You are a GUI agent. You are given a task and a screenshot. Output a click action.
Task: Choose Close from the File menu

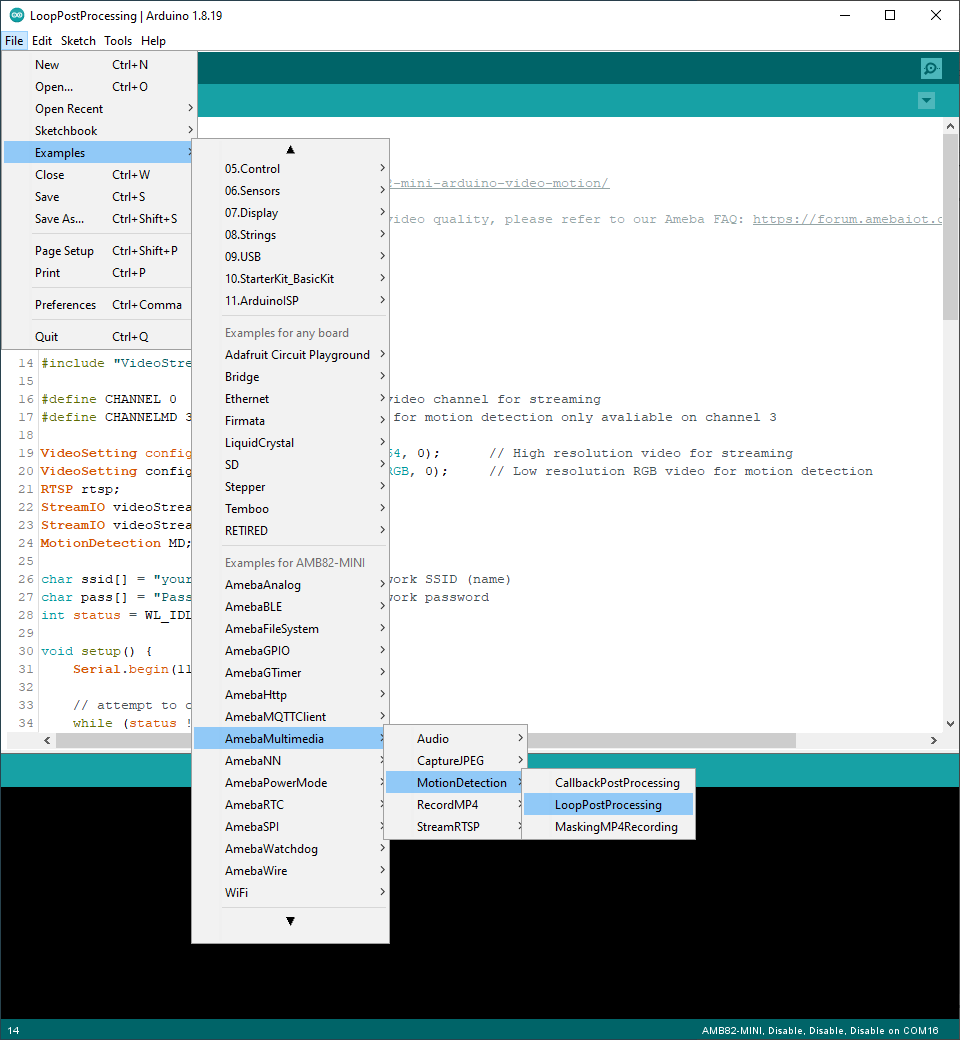tap(100, 174)
